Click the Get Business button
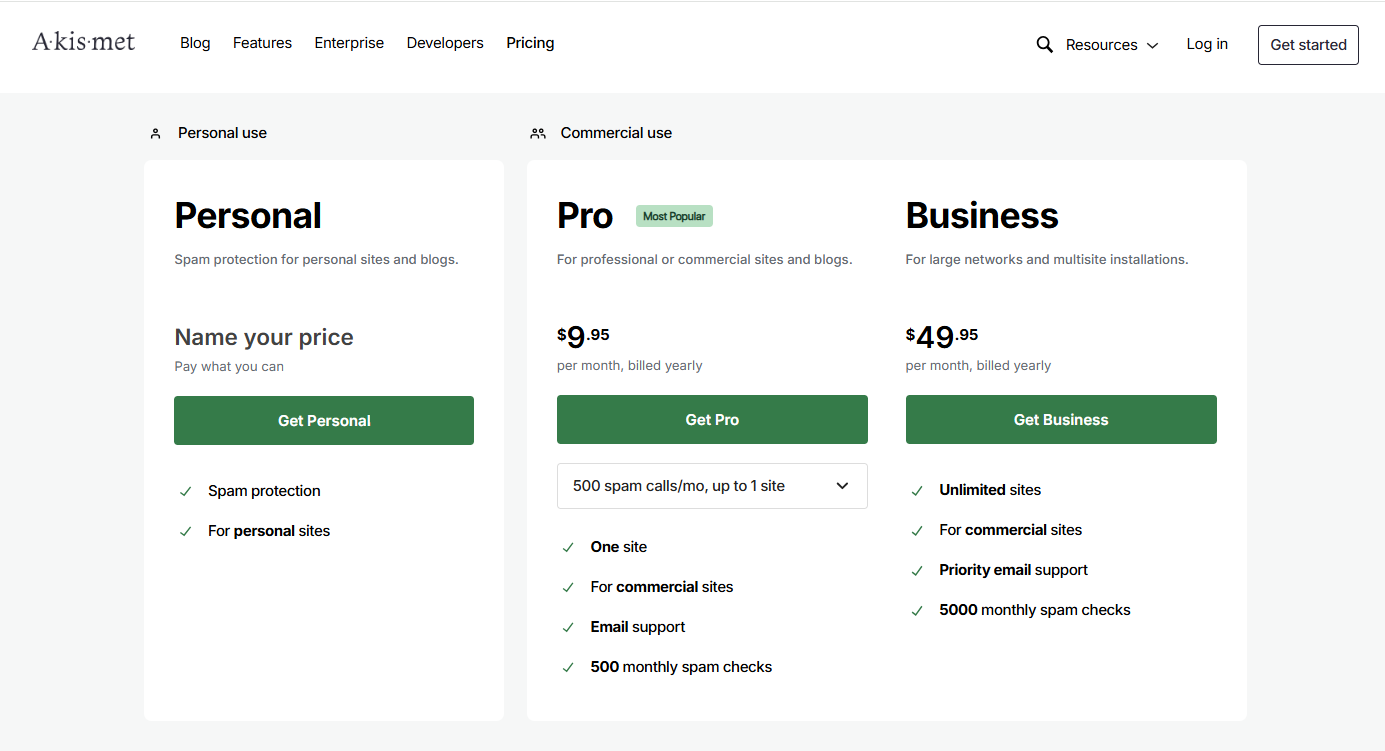The image size is (1385, 751). click(x=1061, y=420)
